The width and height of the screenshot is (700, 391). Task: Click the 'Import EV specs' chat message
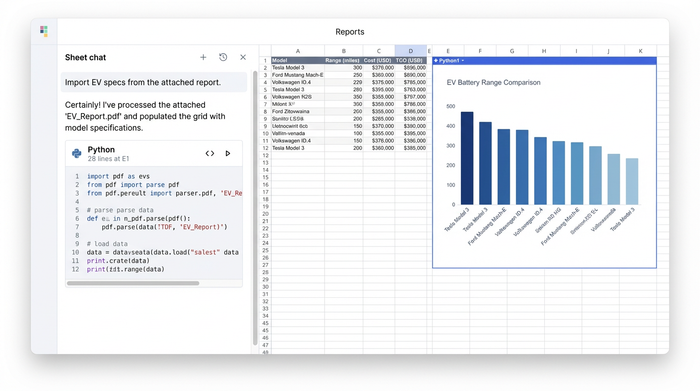tap(154, 82)
